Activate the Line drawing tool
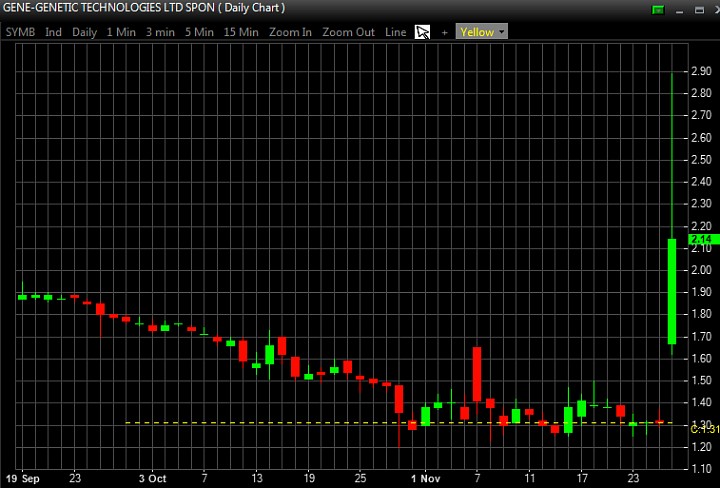Screen dimensions: 720x488 tap(396, 32)
